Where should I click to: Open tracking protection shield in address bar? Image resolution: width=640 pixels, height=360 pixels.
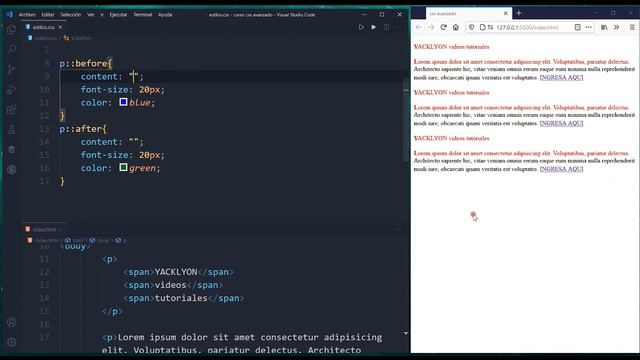pyautogui.click(x=471, y=27)
